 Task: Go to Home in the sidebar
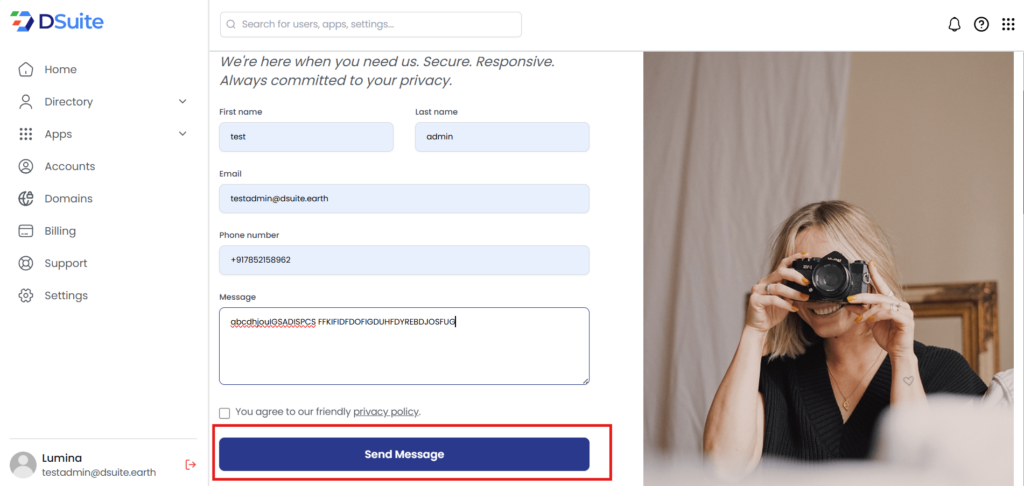pos(60,70)
